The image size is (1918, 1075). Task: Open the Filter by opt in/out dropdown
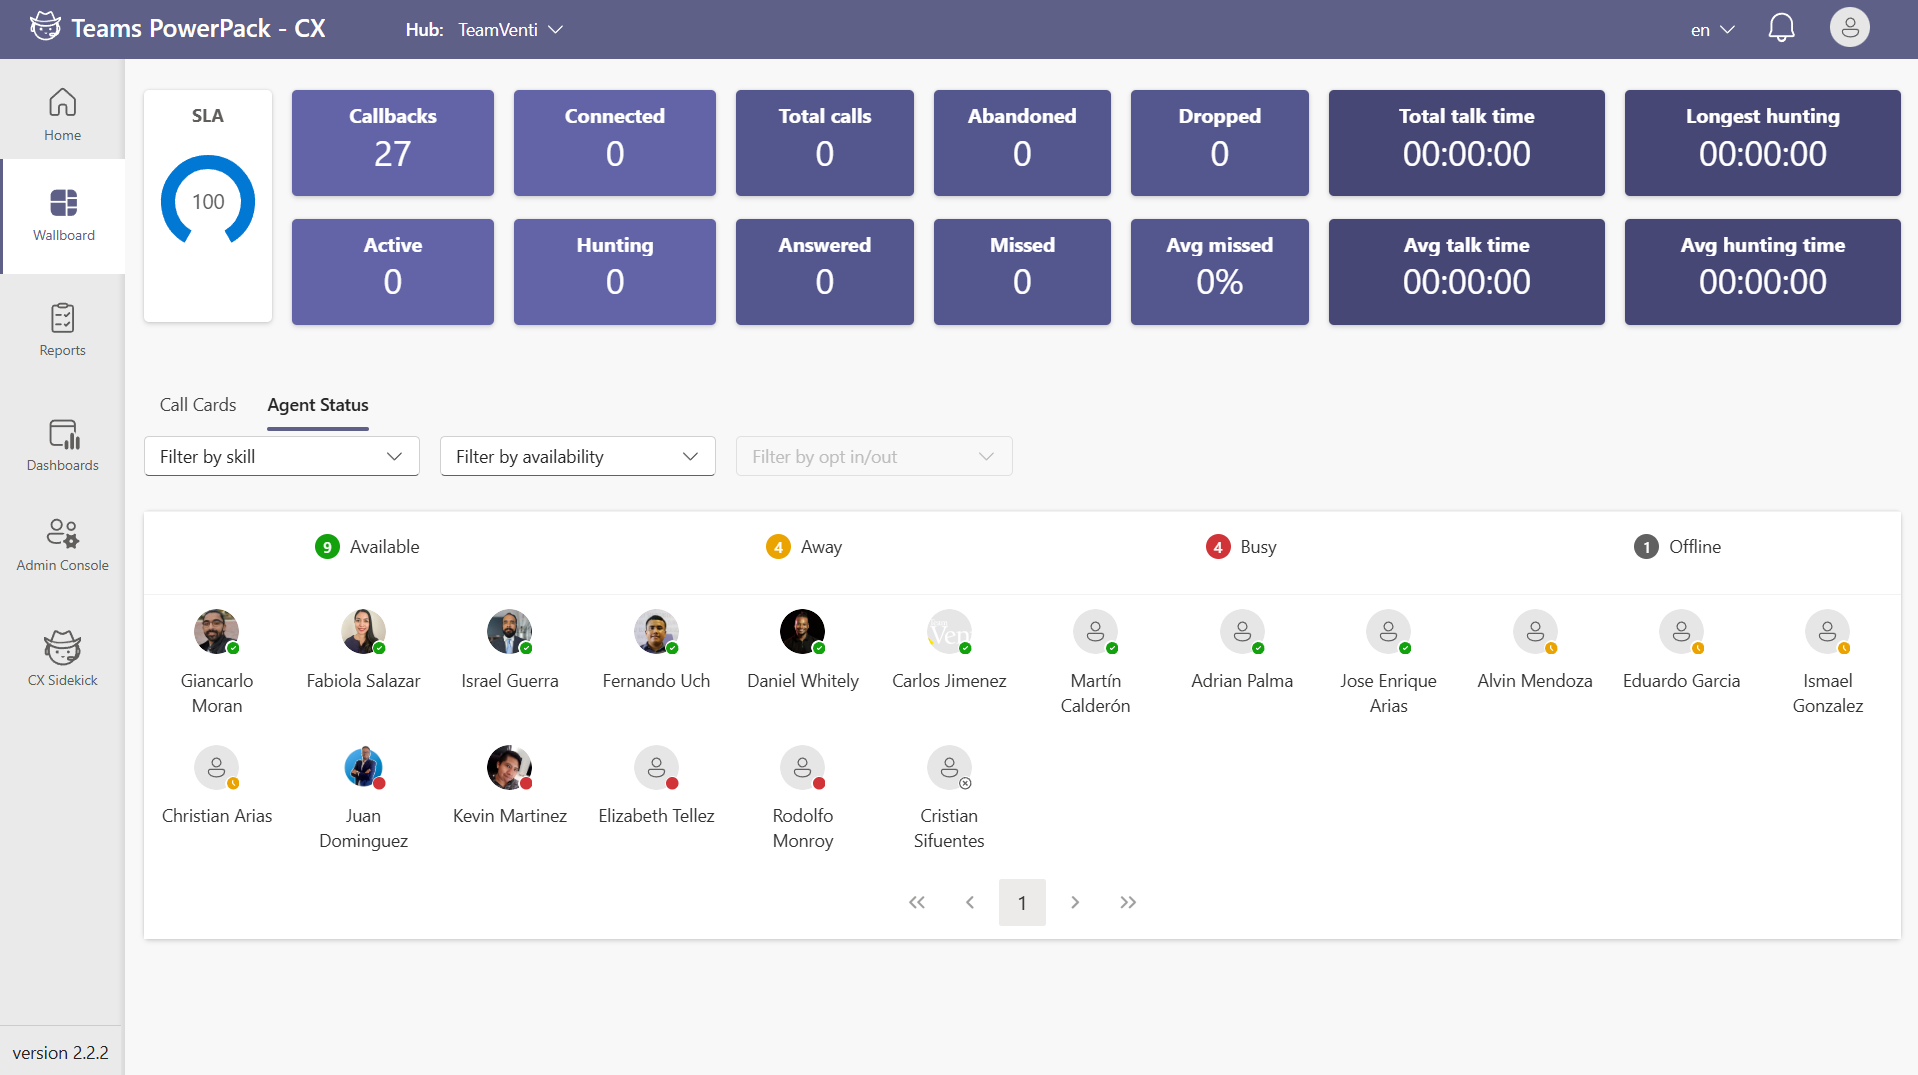[874, 456]
